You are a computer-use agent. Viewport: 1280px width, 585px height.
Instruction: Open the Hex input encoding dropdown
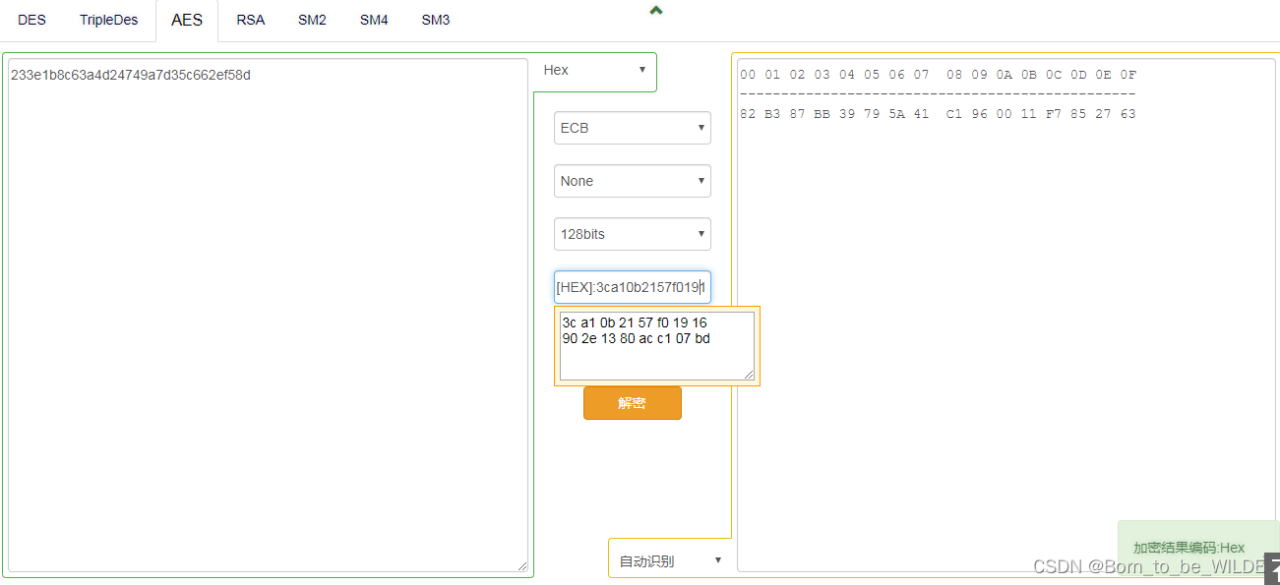594,70
